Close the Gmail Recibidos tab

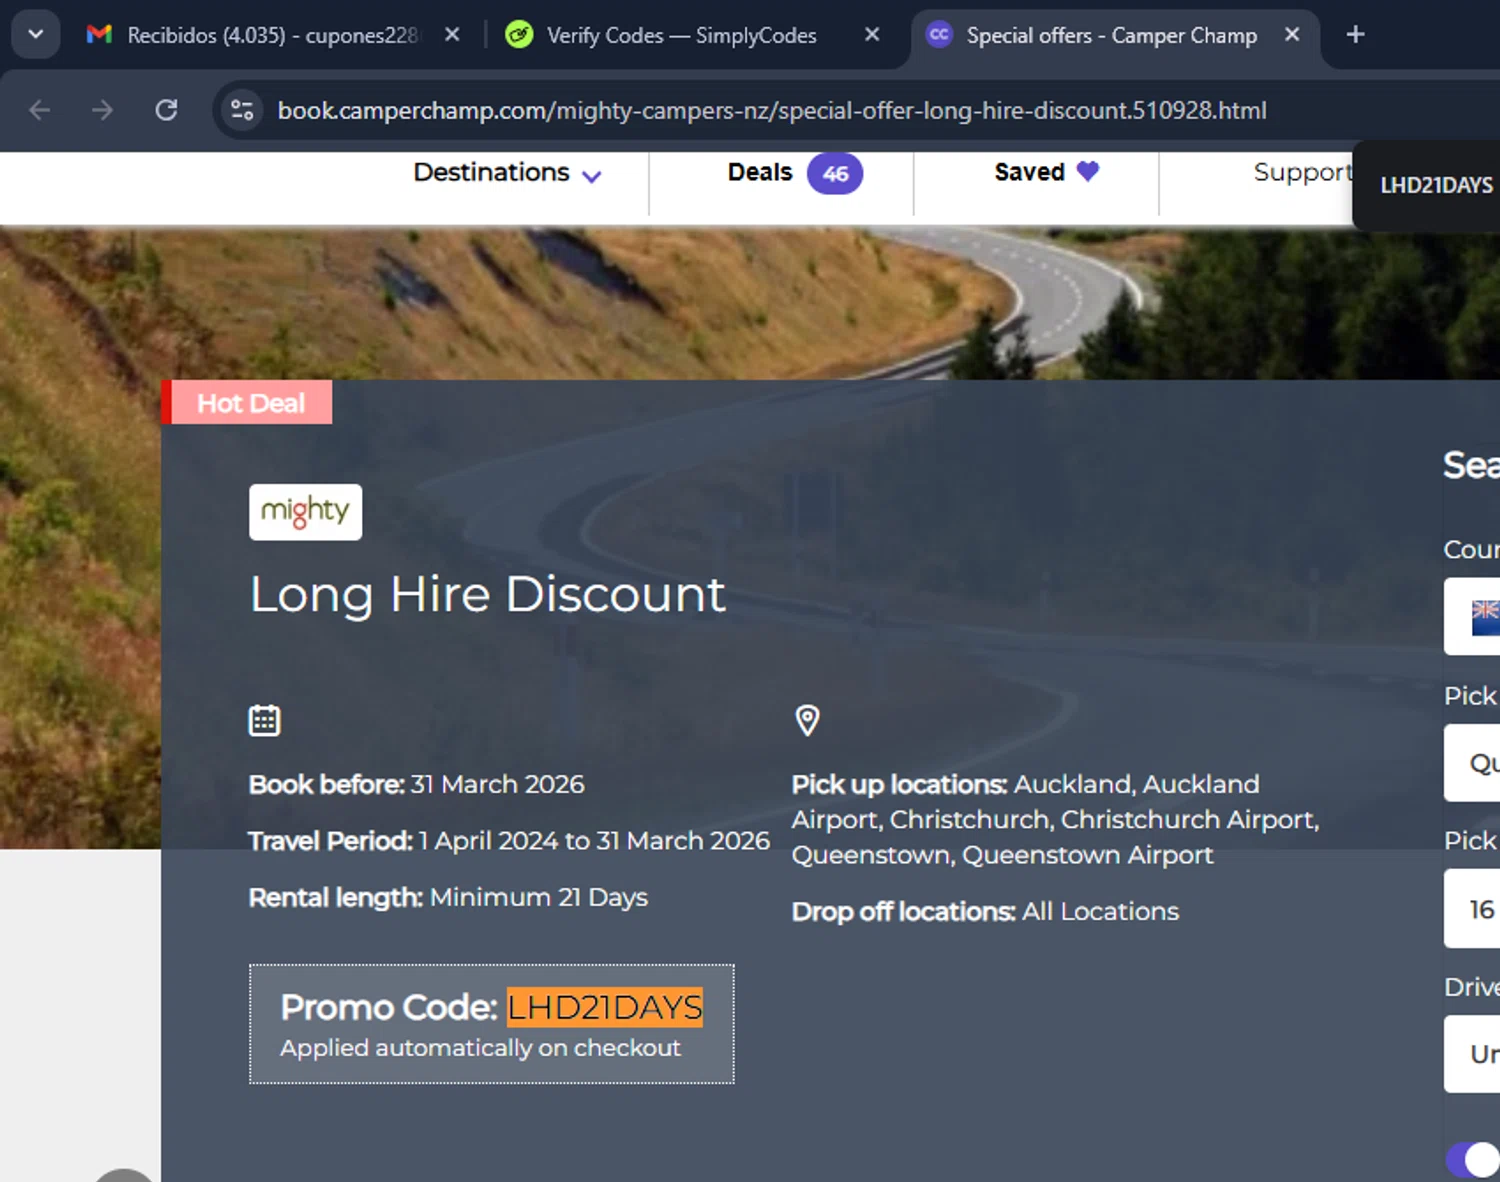[452, 35]
